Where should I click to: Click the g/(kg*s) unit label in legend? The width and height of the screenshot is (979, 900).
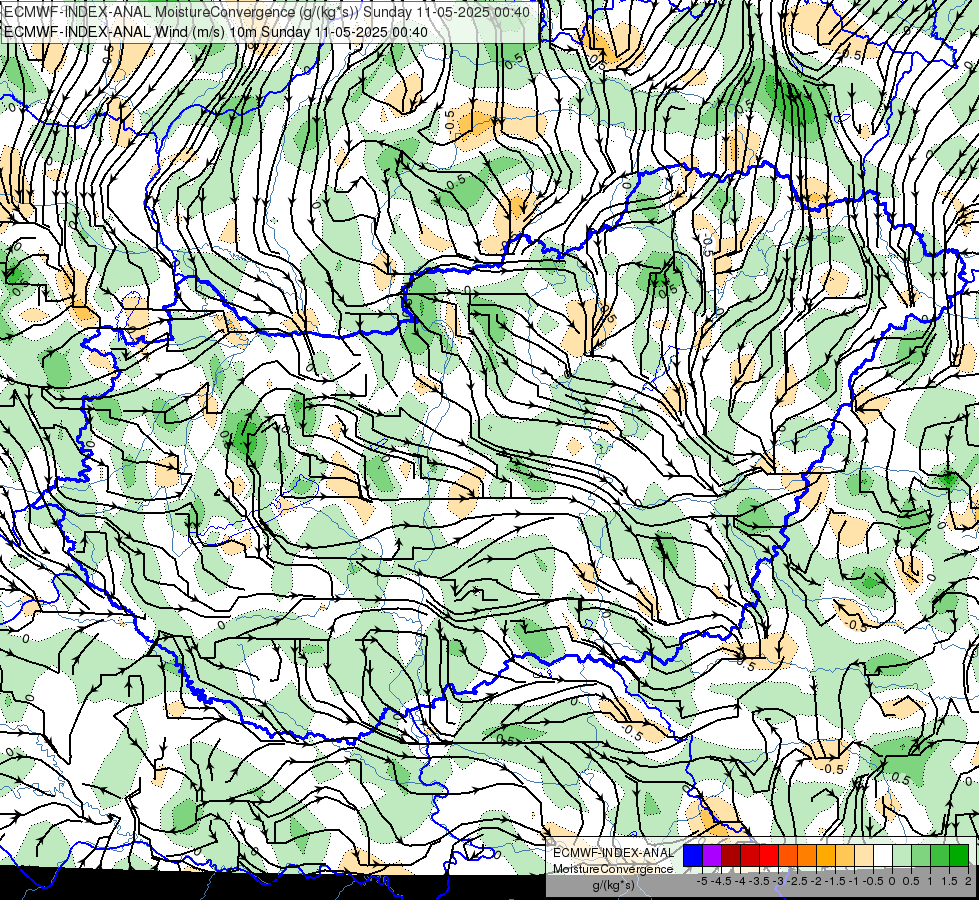tap(613, 885)
